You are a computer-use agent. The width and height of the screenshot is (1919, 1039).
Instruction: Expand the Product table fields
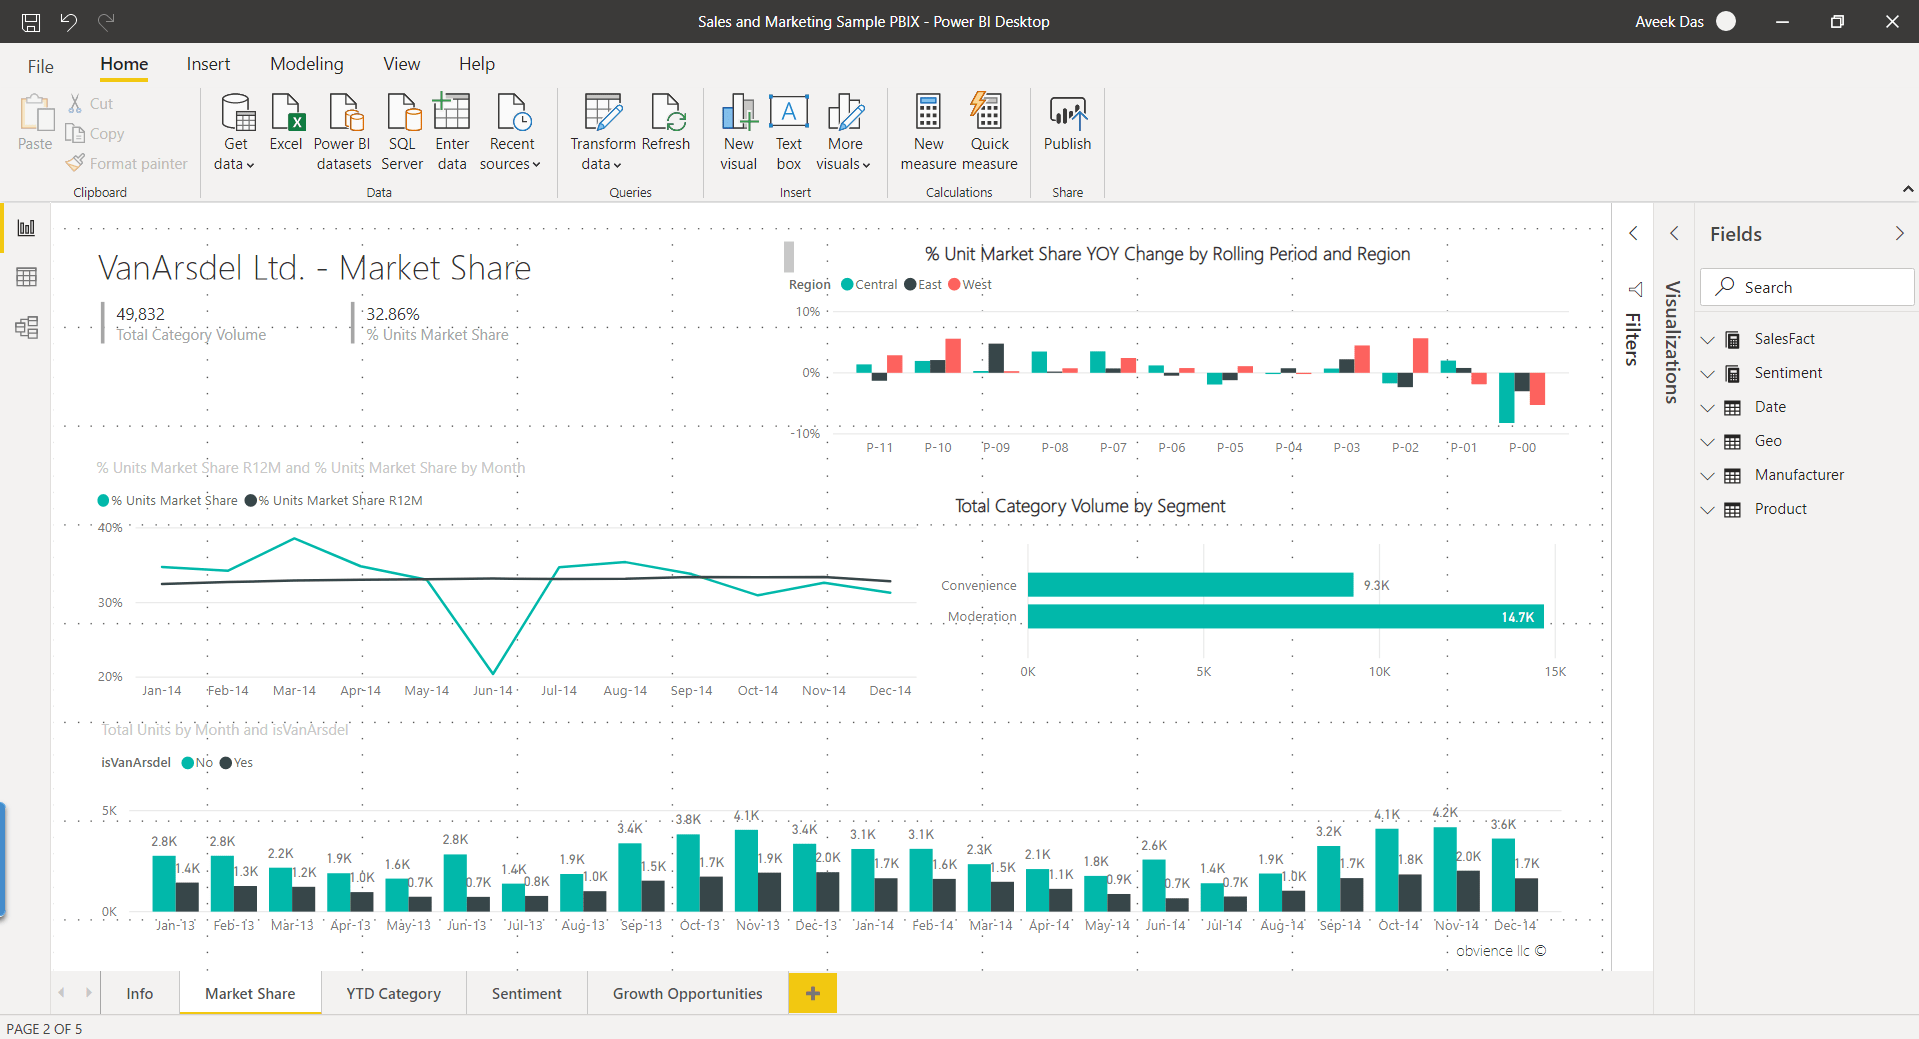coord(1708,510)
